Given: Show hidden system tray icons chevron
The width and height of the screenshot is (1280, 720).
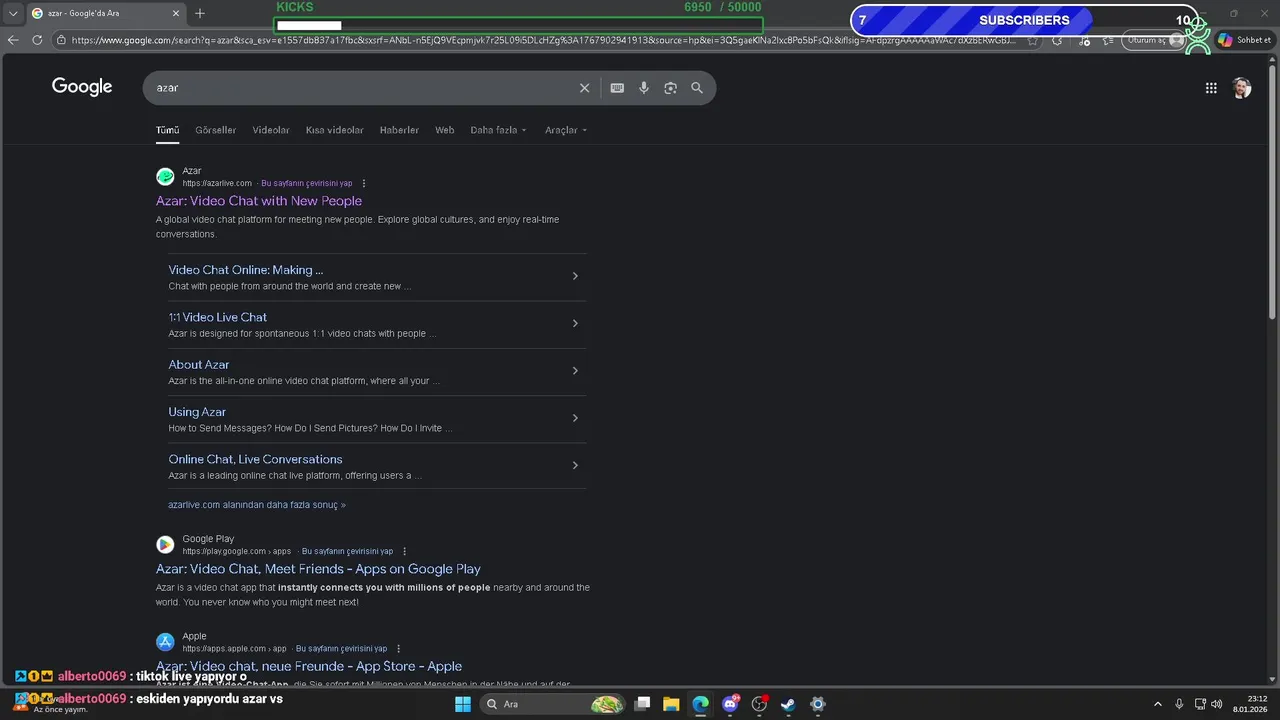Looking at the screenshot, I should pyautogui.click(x=1158, y=704).
